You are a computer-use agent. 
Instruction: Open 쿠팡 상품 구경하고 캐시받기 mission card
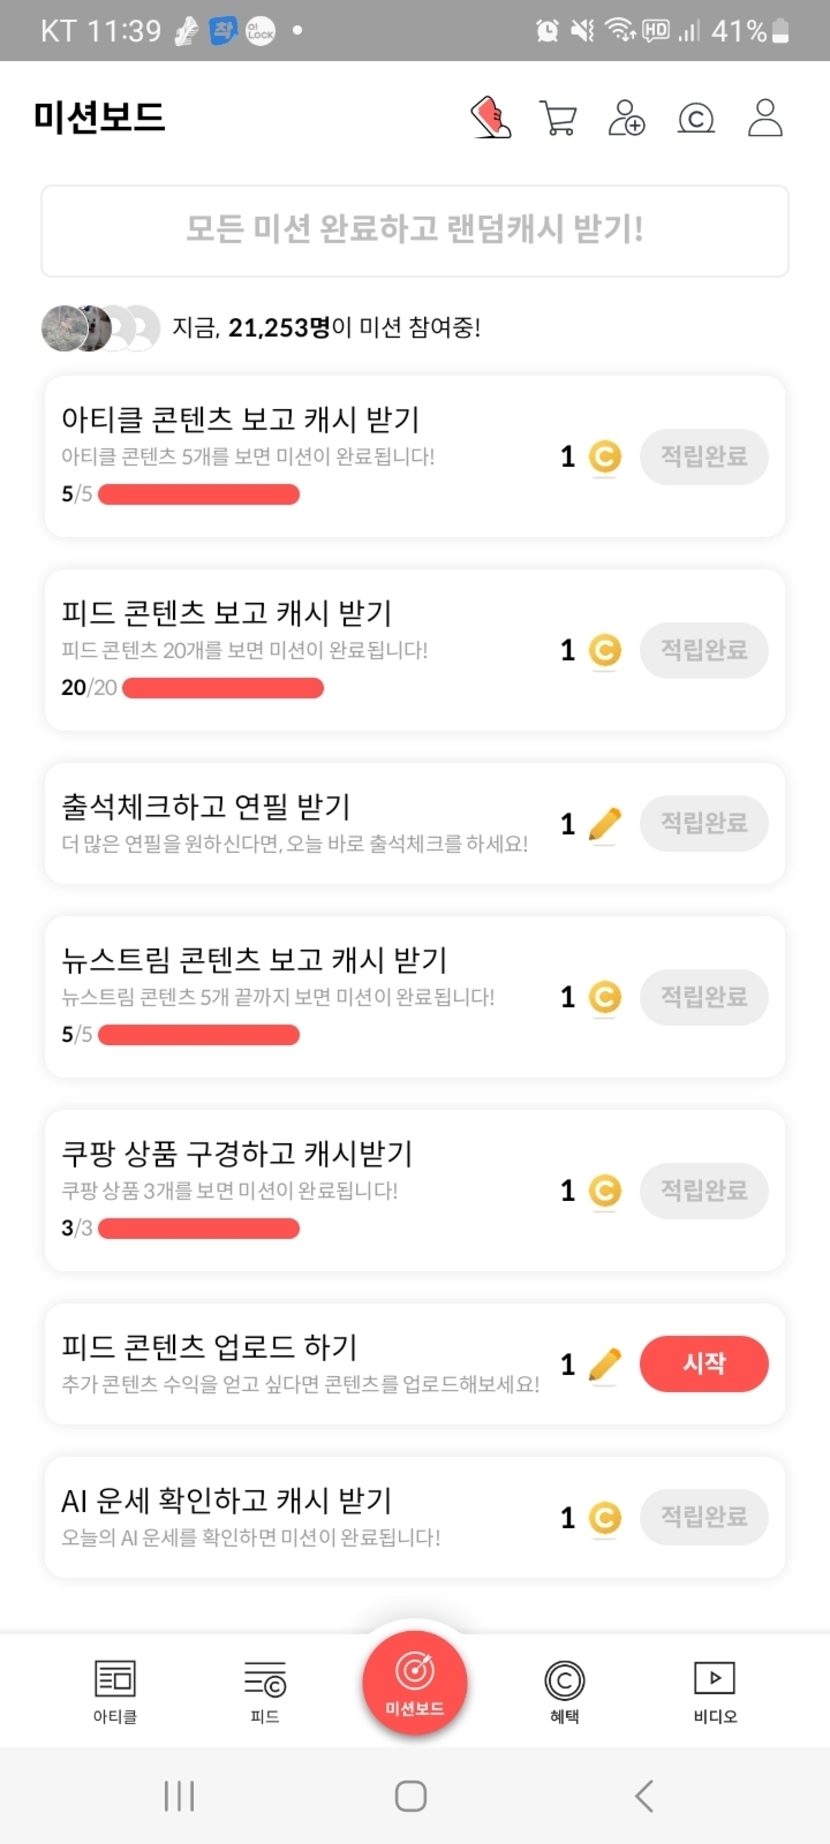pos(300,1189)
